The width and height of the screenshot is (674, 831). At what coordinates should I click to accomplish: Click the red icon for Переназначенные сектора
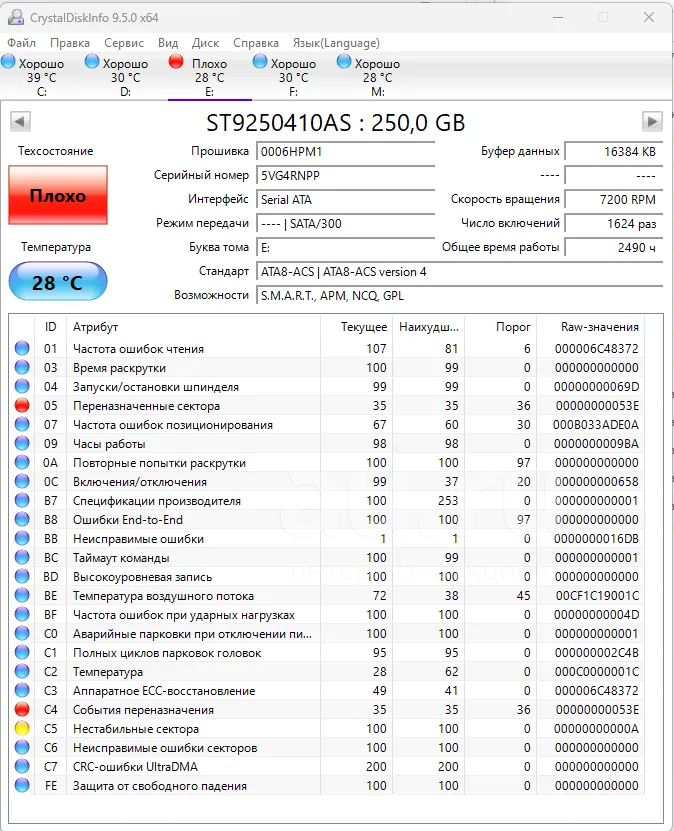[x=22, y=405]
